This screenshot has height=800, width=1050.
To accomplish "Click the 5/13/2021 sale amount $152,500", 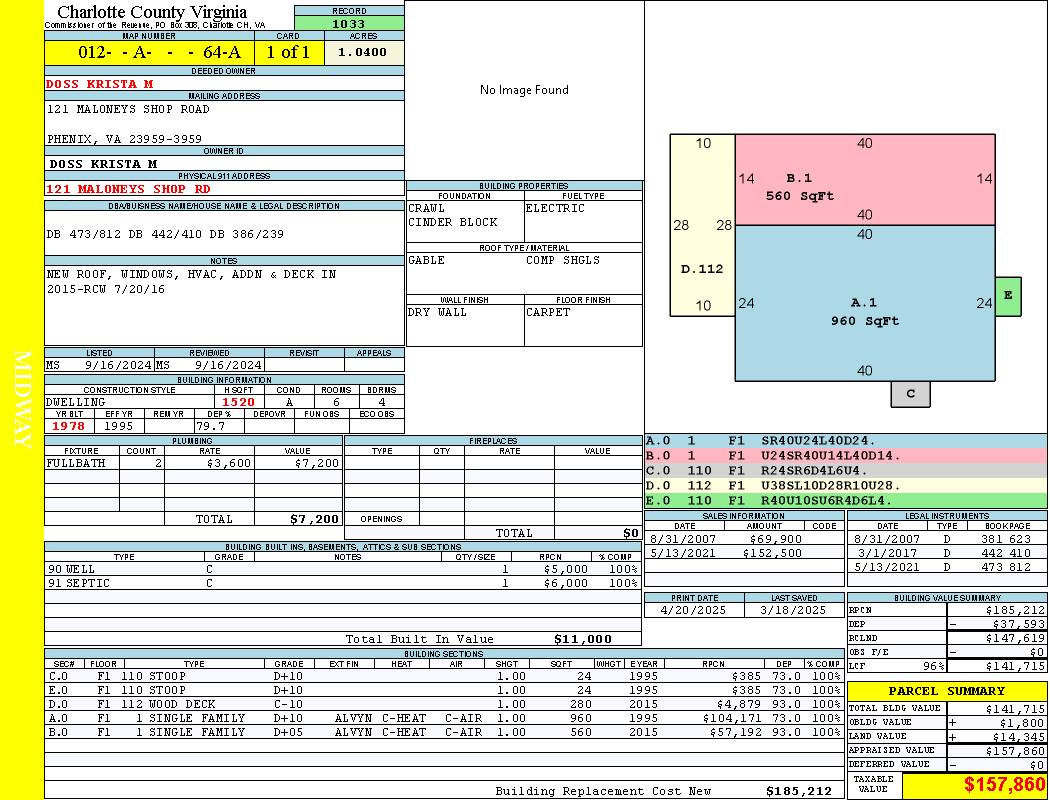I will click(772, 554).
